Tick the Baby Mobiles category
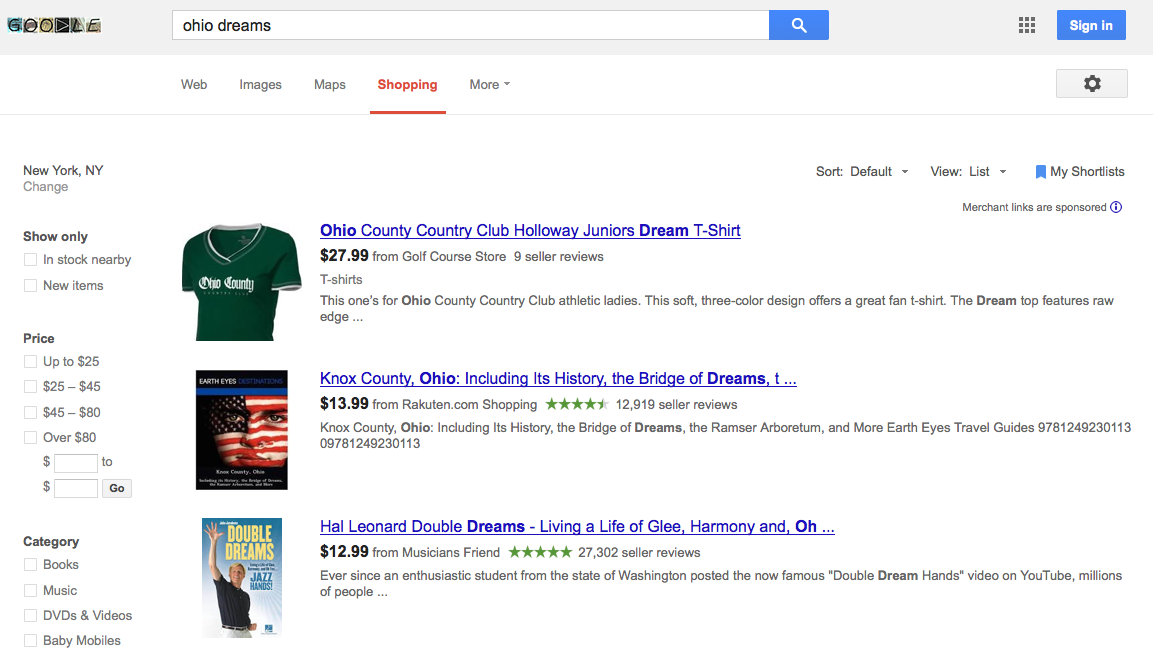The width and height of the screenshot is (1153, 659). pos(30,641)
